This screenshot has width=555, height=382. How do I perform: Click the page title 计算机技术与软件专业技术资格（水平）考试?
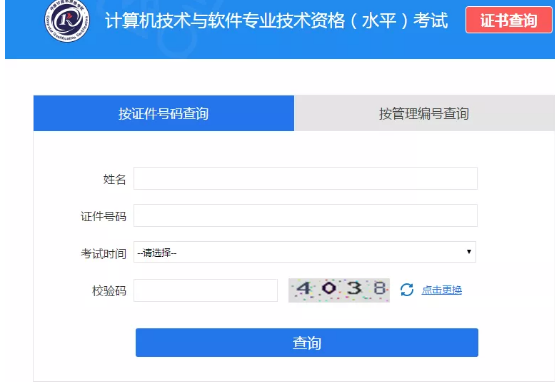point(276,21)
